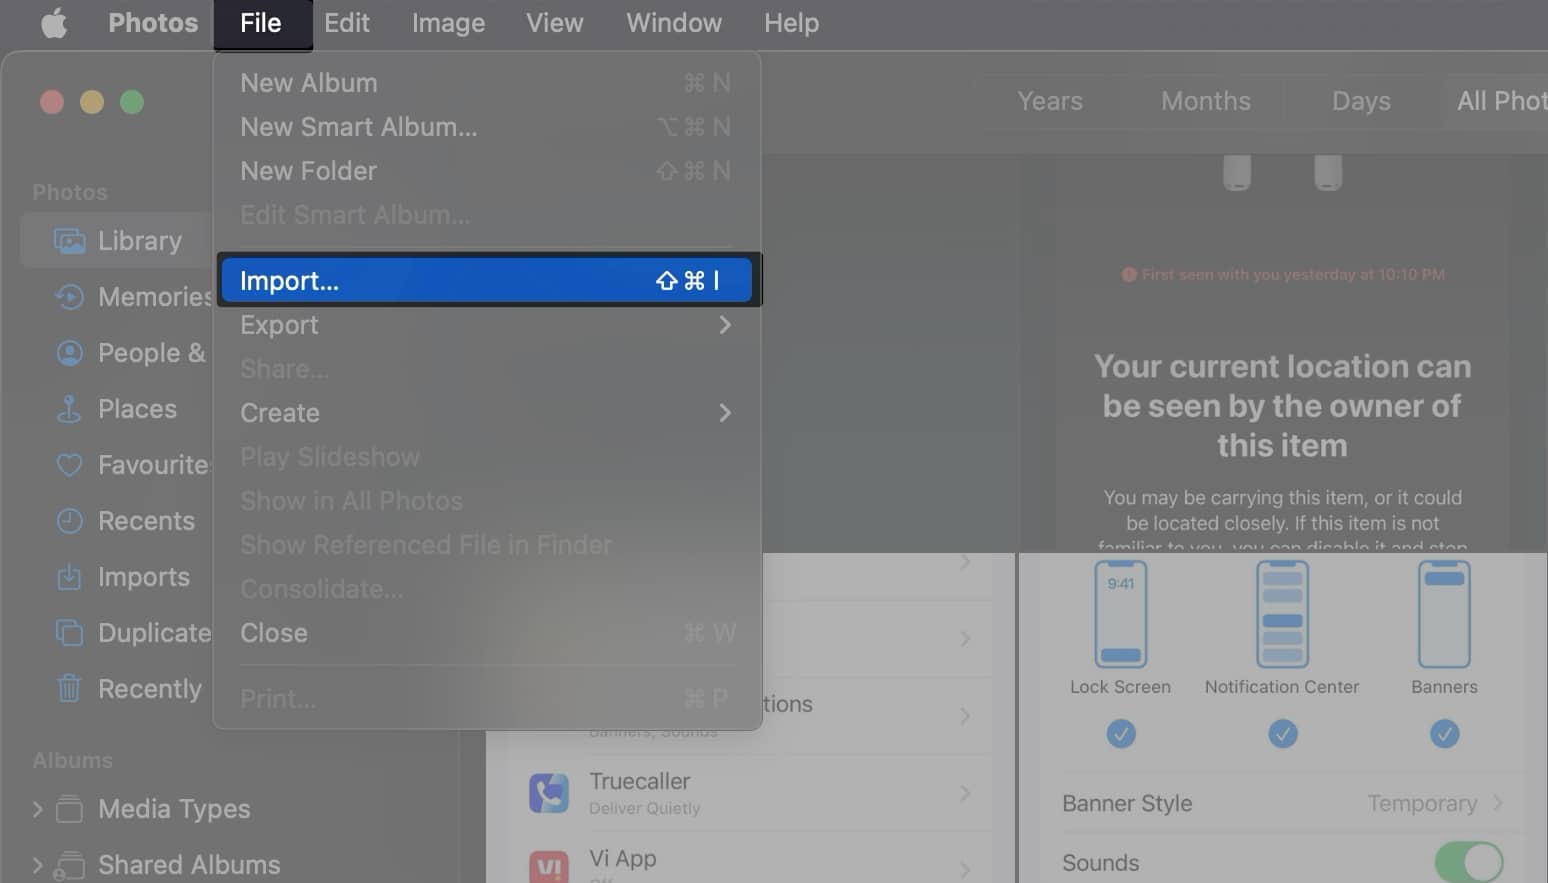Click the Shared Albums folder icon
The height and width of the screenshot is (883, 1548).
69,865
